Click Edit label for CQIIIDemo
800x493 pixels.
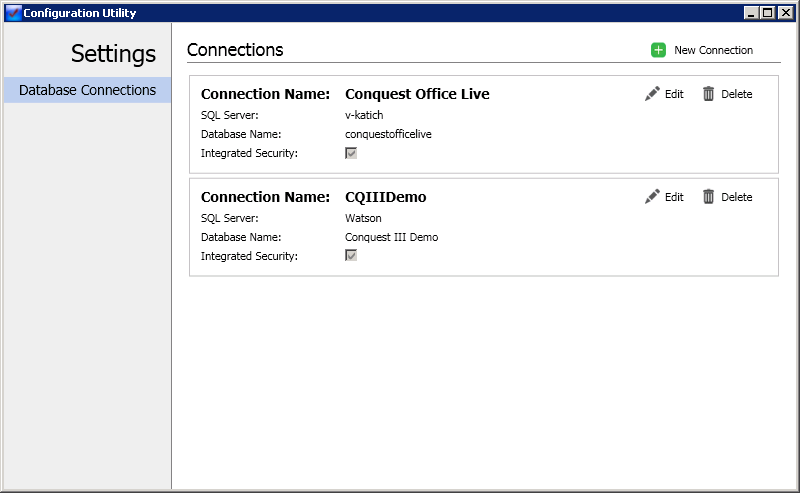674,197
